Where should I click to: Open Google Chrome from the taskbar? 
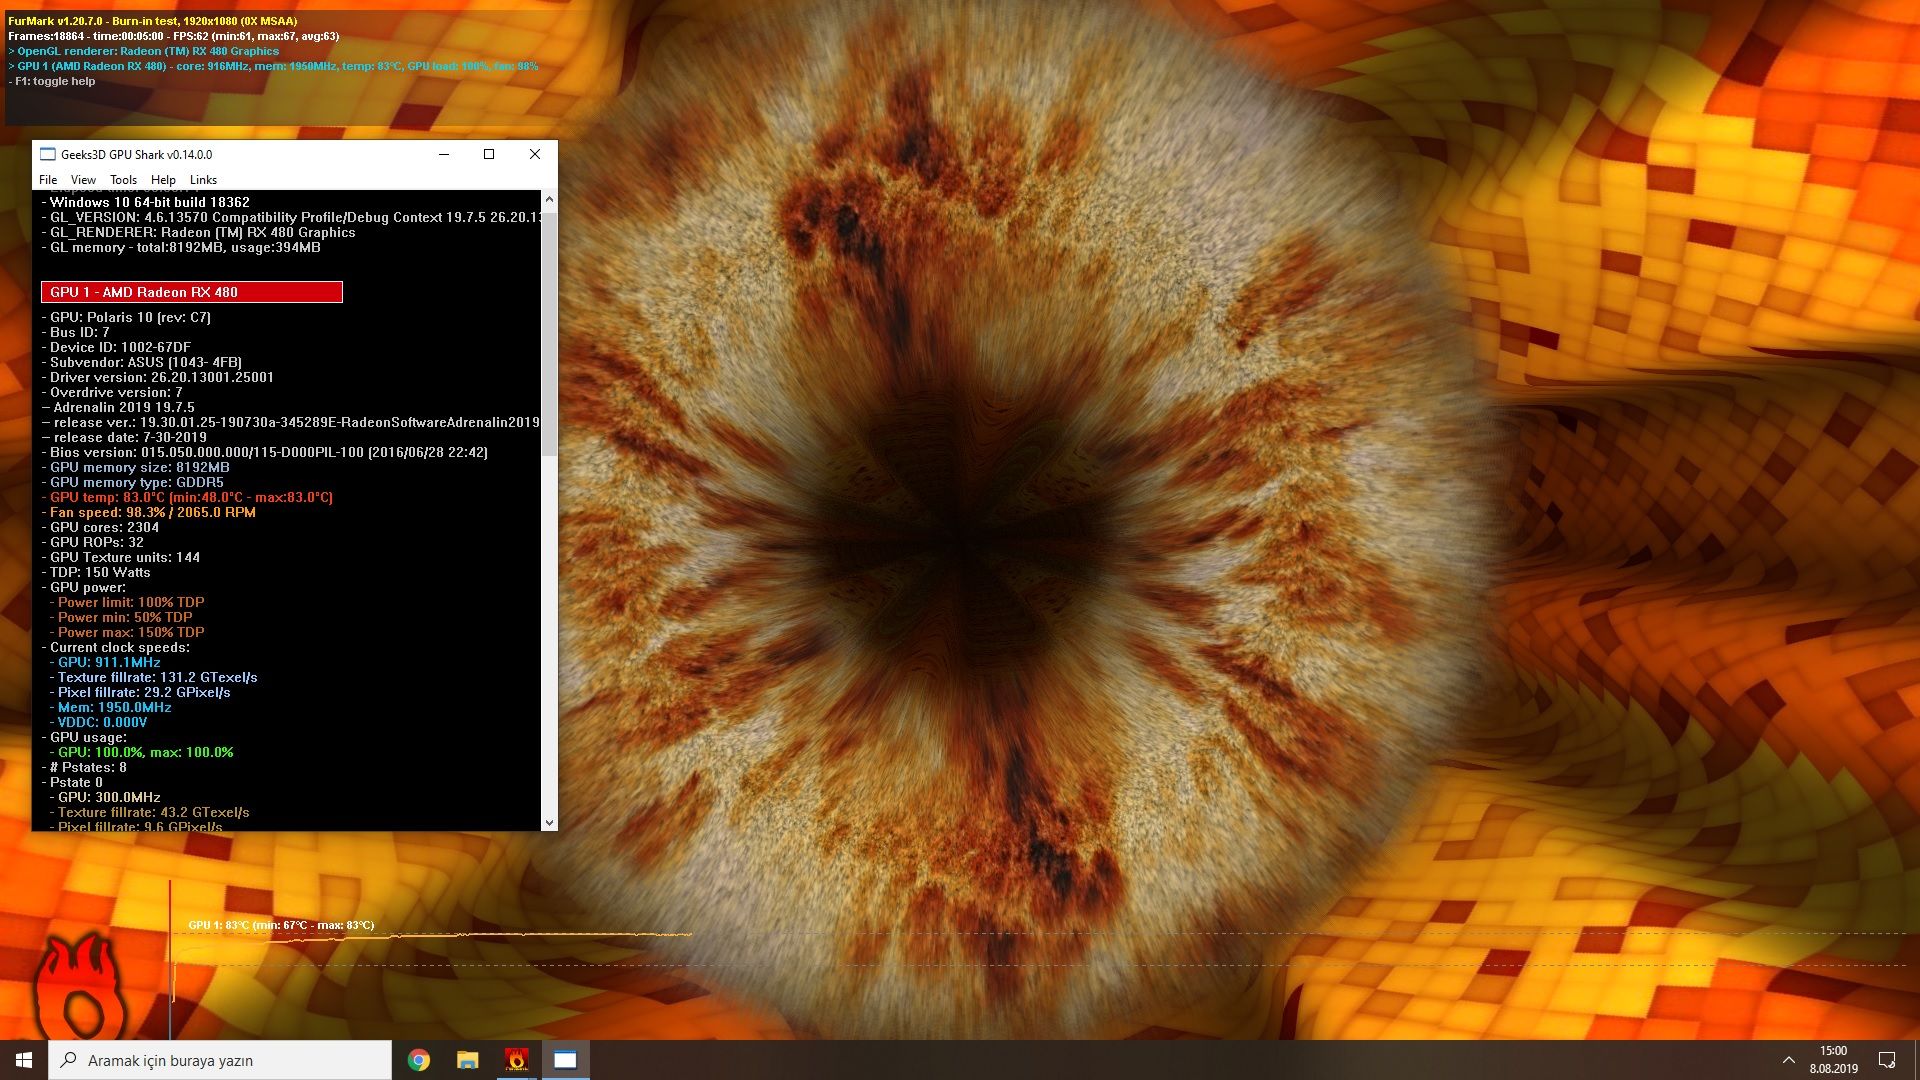(419, 1060)
